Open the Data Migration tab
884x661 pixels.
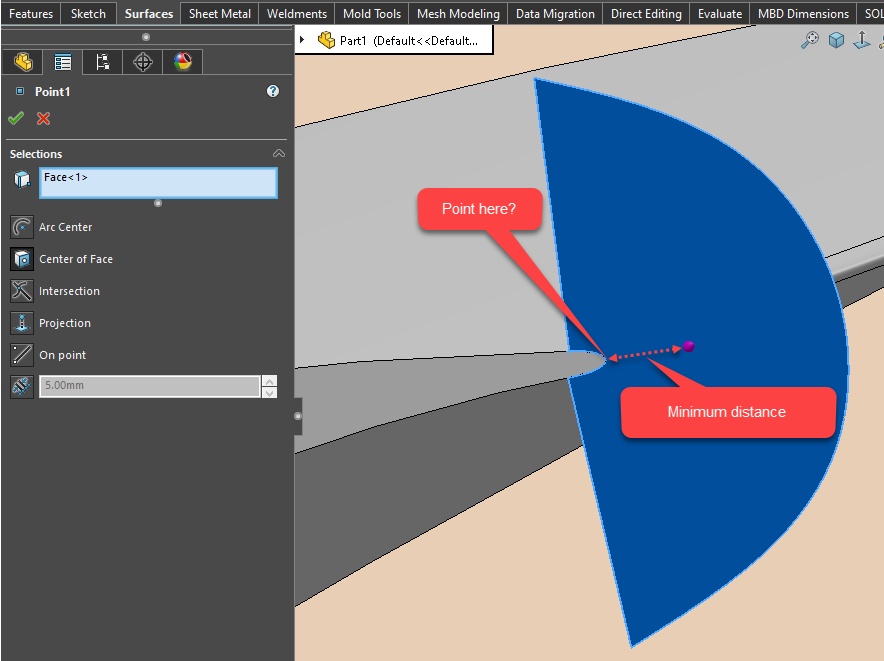pos(555,14)
